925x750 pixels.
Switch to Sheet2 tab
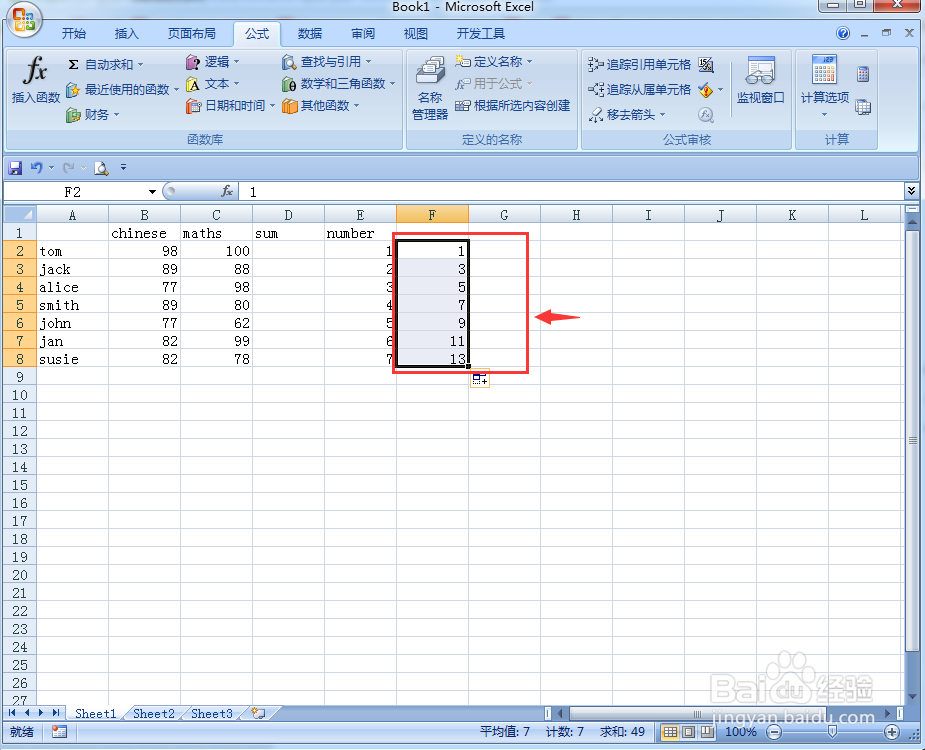[154, 713]
